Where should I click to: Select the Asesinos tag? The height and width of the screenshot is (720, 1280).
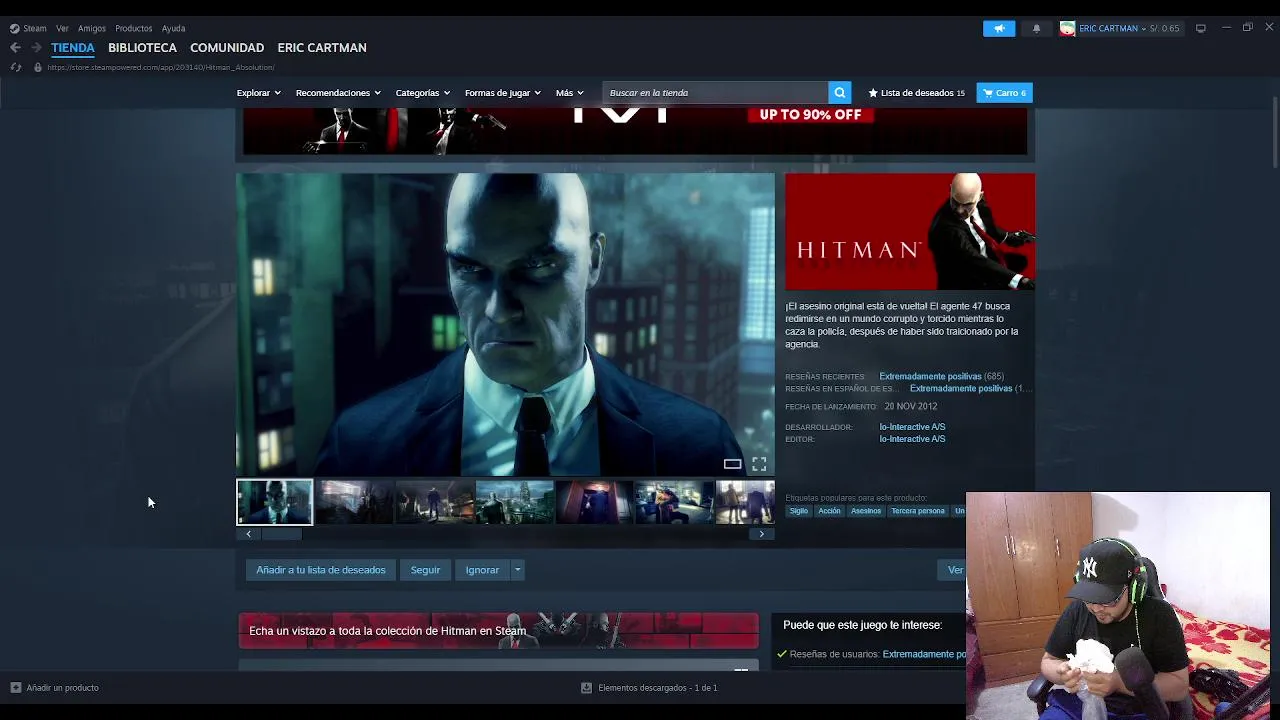point(866,511)
